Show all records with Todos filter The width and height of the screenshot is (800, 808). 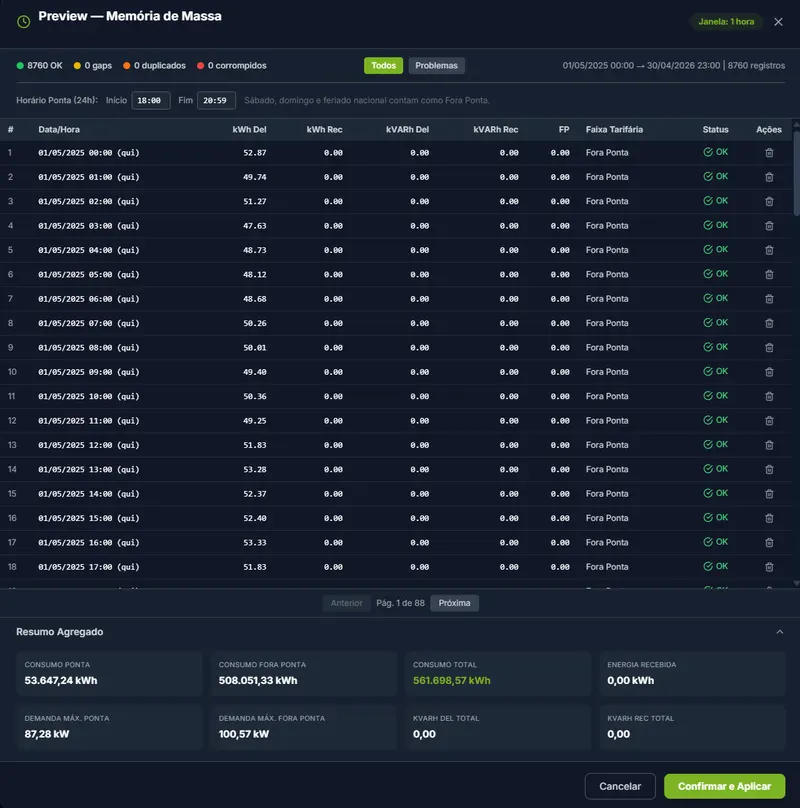click(384, 65)
